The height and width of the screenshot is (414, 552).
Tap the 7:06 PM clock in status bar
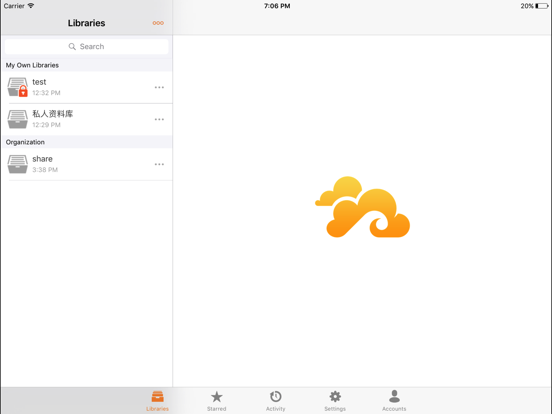(x=277, y=6)
